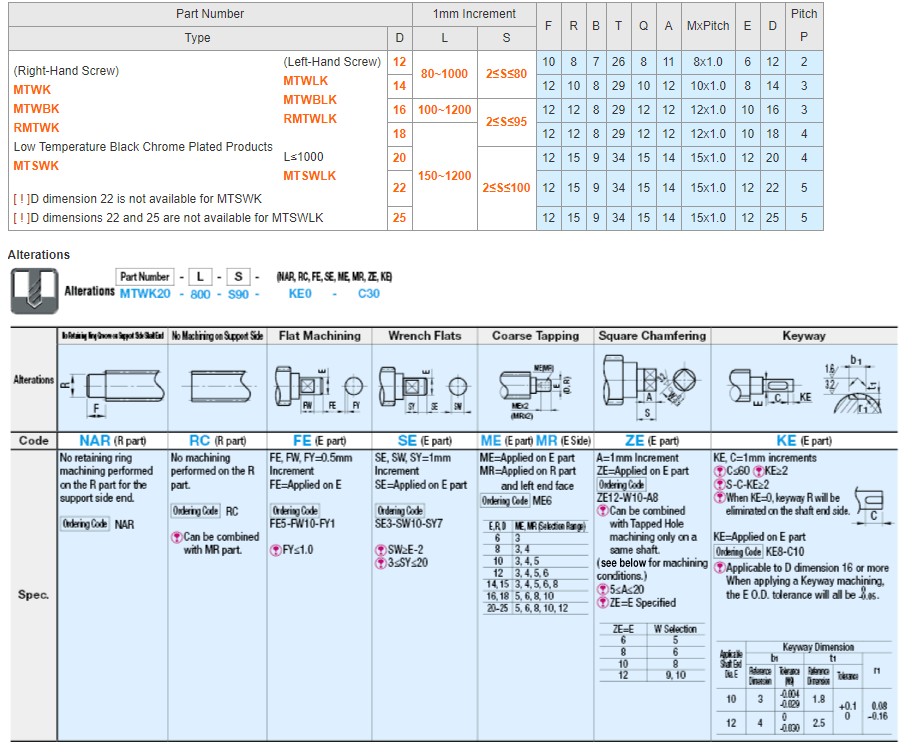Screen dimensions: 916x742
Task: Click the Coarse Tapping diagram
Action: [x=535, y=391]
